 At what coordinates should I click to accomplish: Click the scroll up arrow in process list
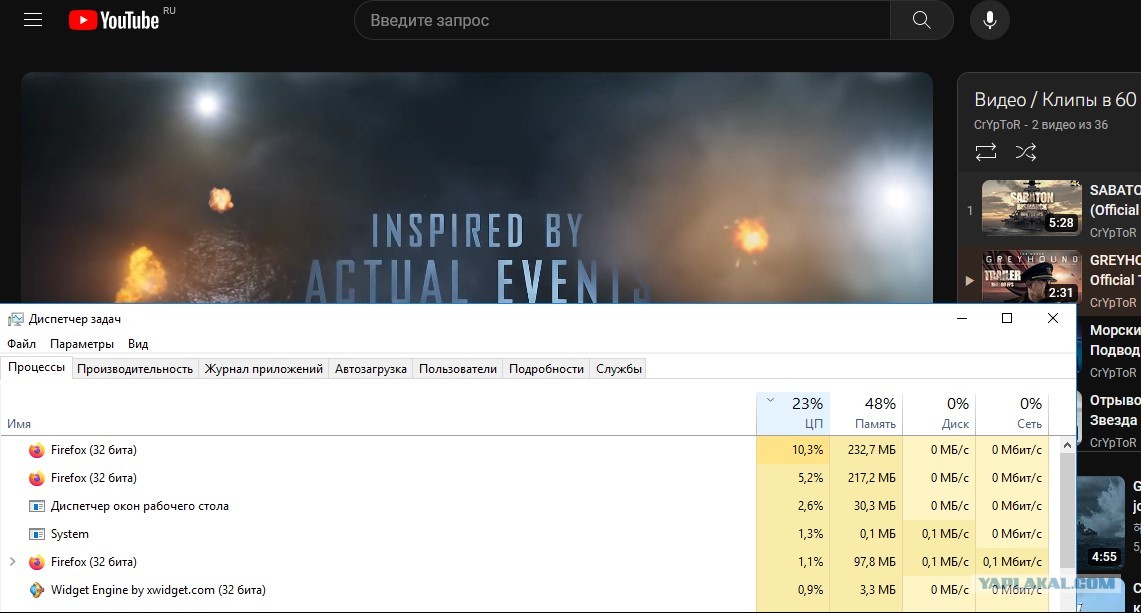coord(1067,444)
